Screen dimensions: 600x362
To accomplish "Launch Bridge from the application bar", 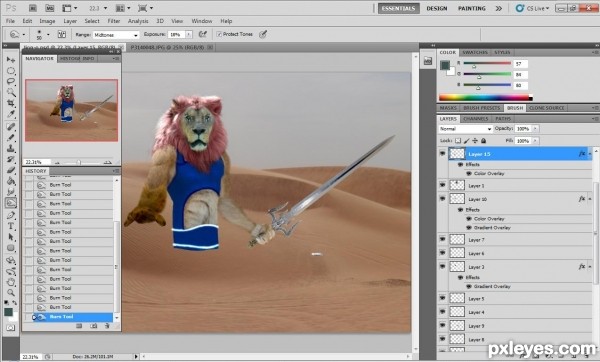I will pyautogui.click(x=33, y=8).
